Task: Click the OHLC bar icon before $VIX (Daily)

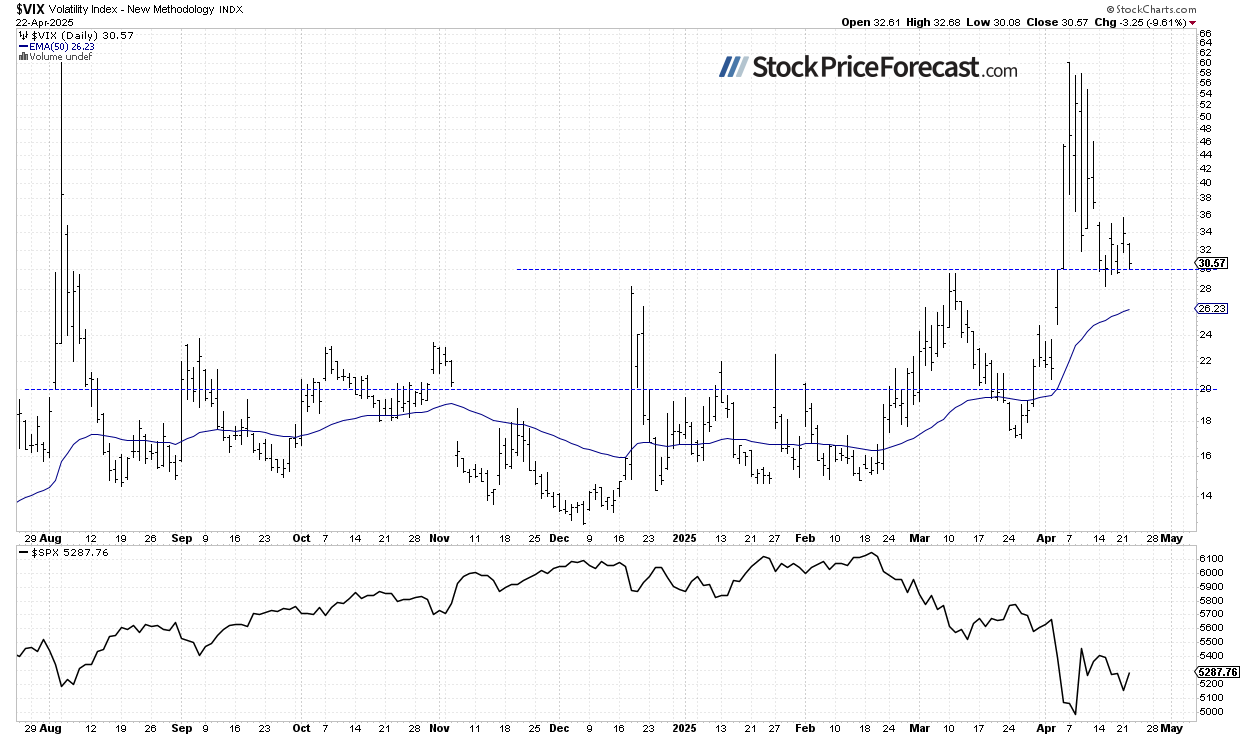Action: [22, 35]
